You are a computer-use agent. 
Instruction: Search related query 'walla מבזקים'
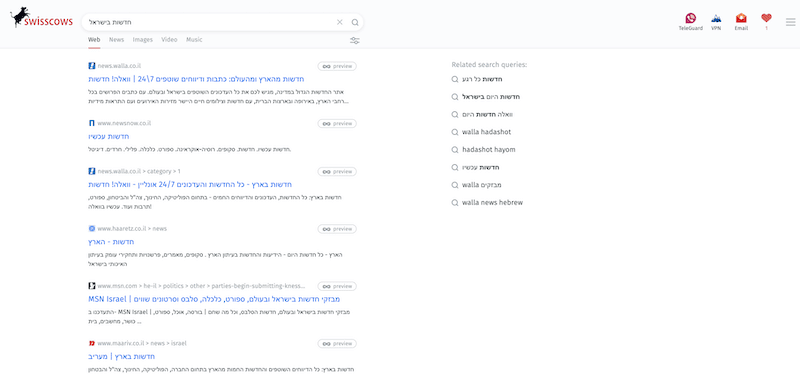click(x=482, y=185)
